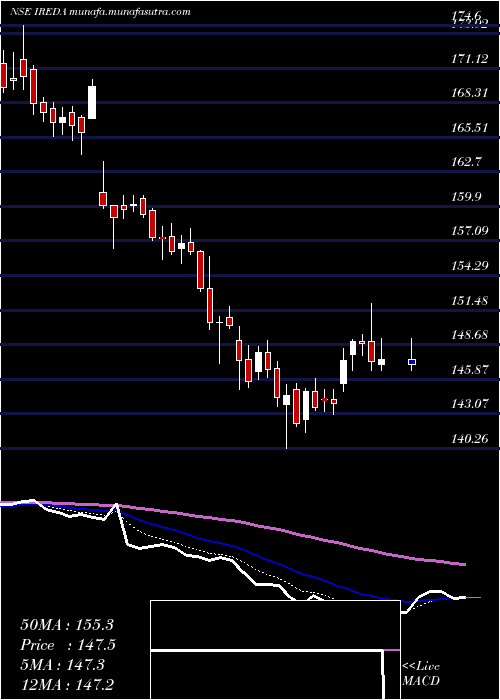This screenshot has width=500, height=700.
Task: Click the '50MA : 155.3' readout
Action: (x=68, y=625)
